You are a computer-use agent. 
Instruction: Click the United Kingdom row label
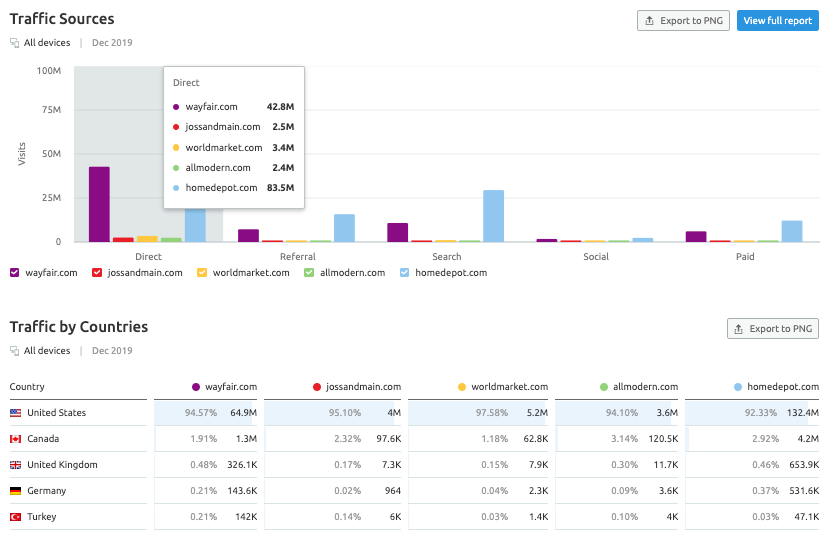click(62, 465)
